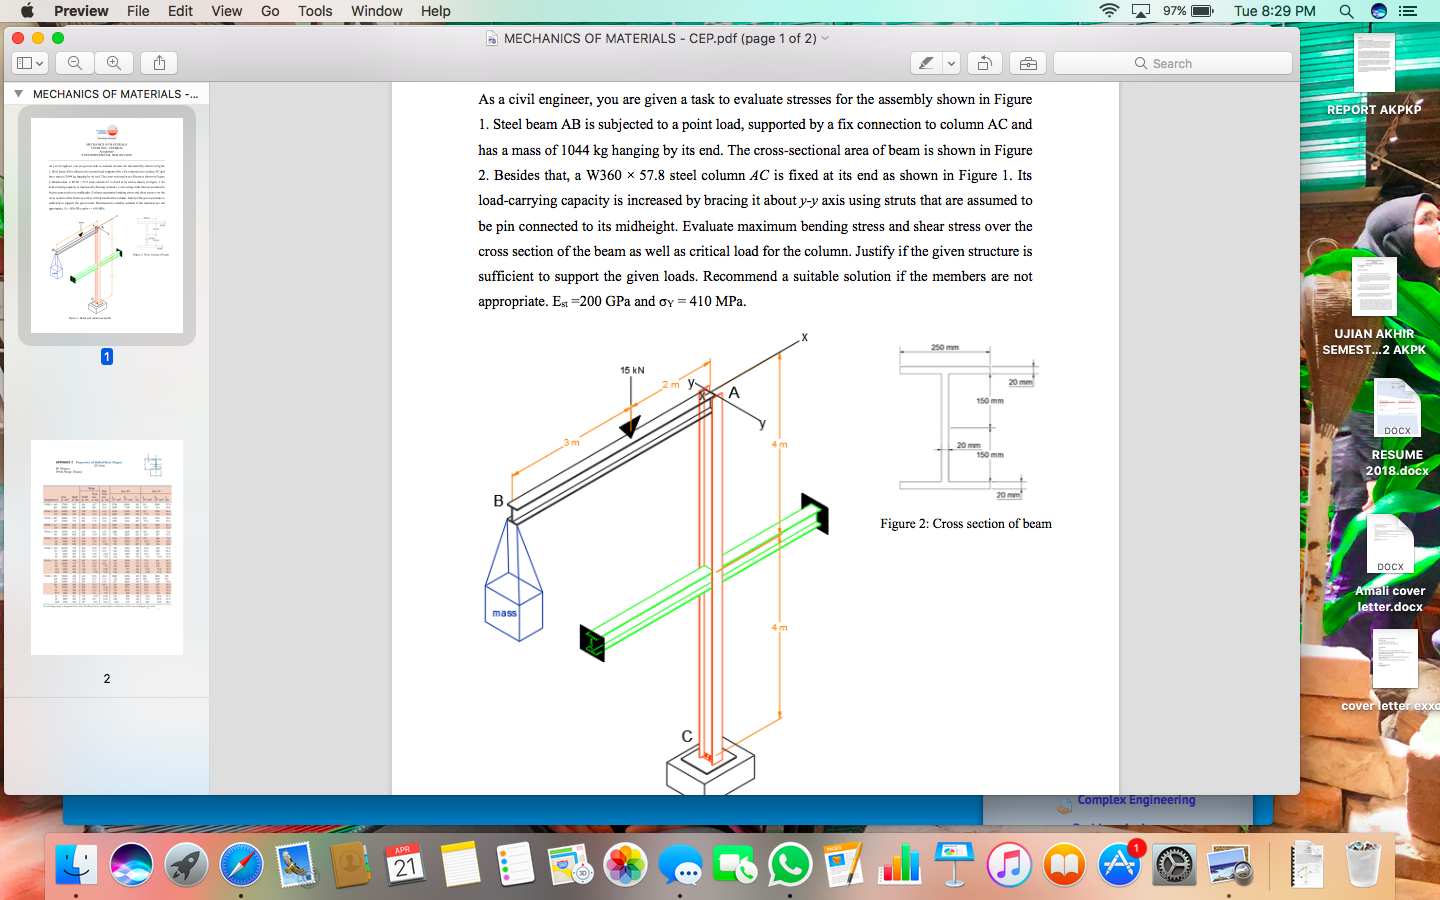Open Spotlight search in menu bar
1440x900 pixels.
(1346, 11)
